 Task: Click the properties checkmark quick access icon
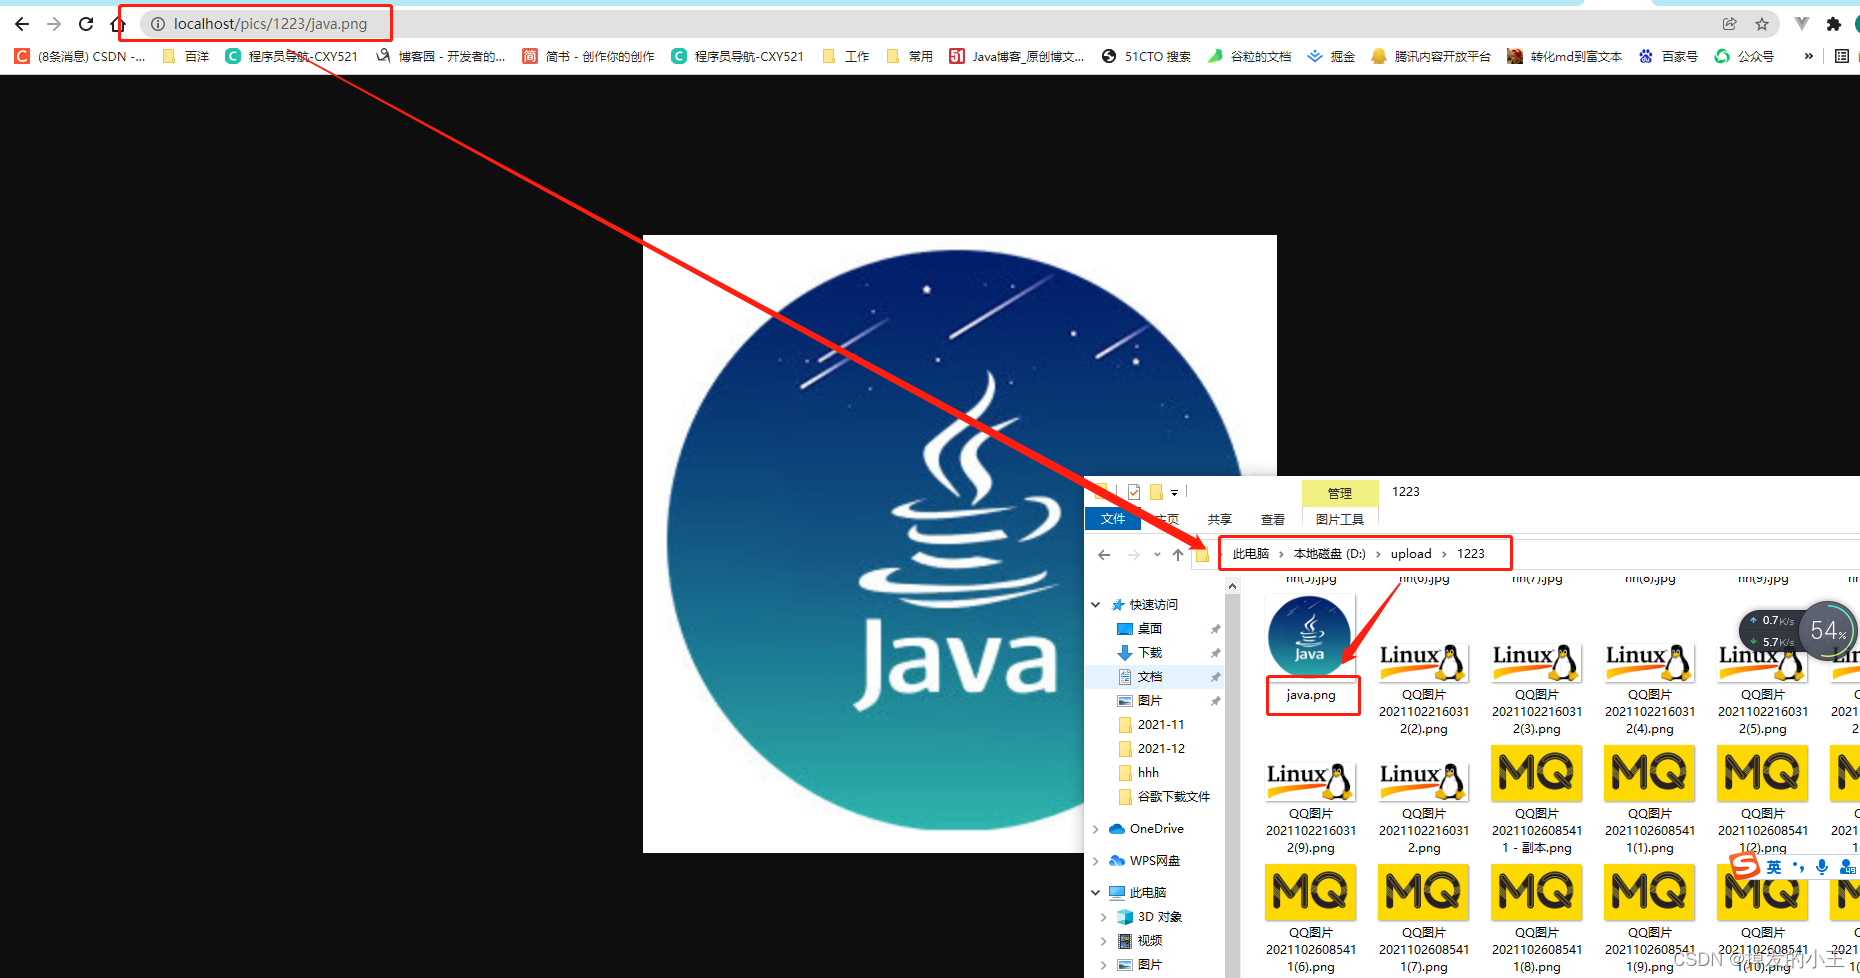pyautogui.click(x=1134, y=492)
